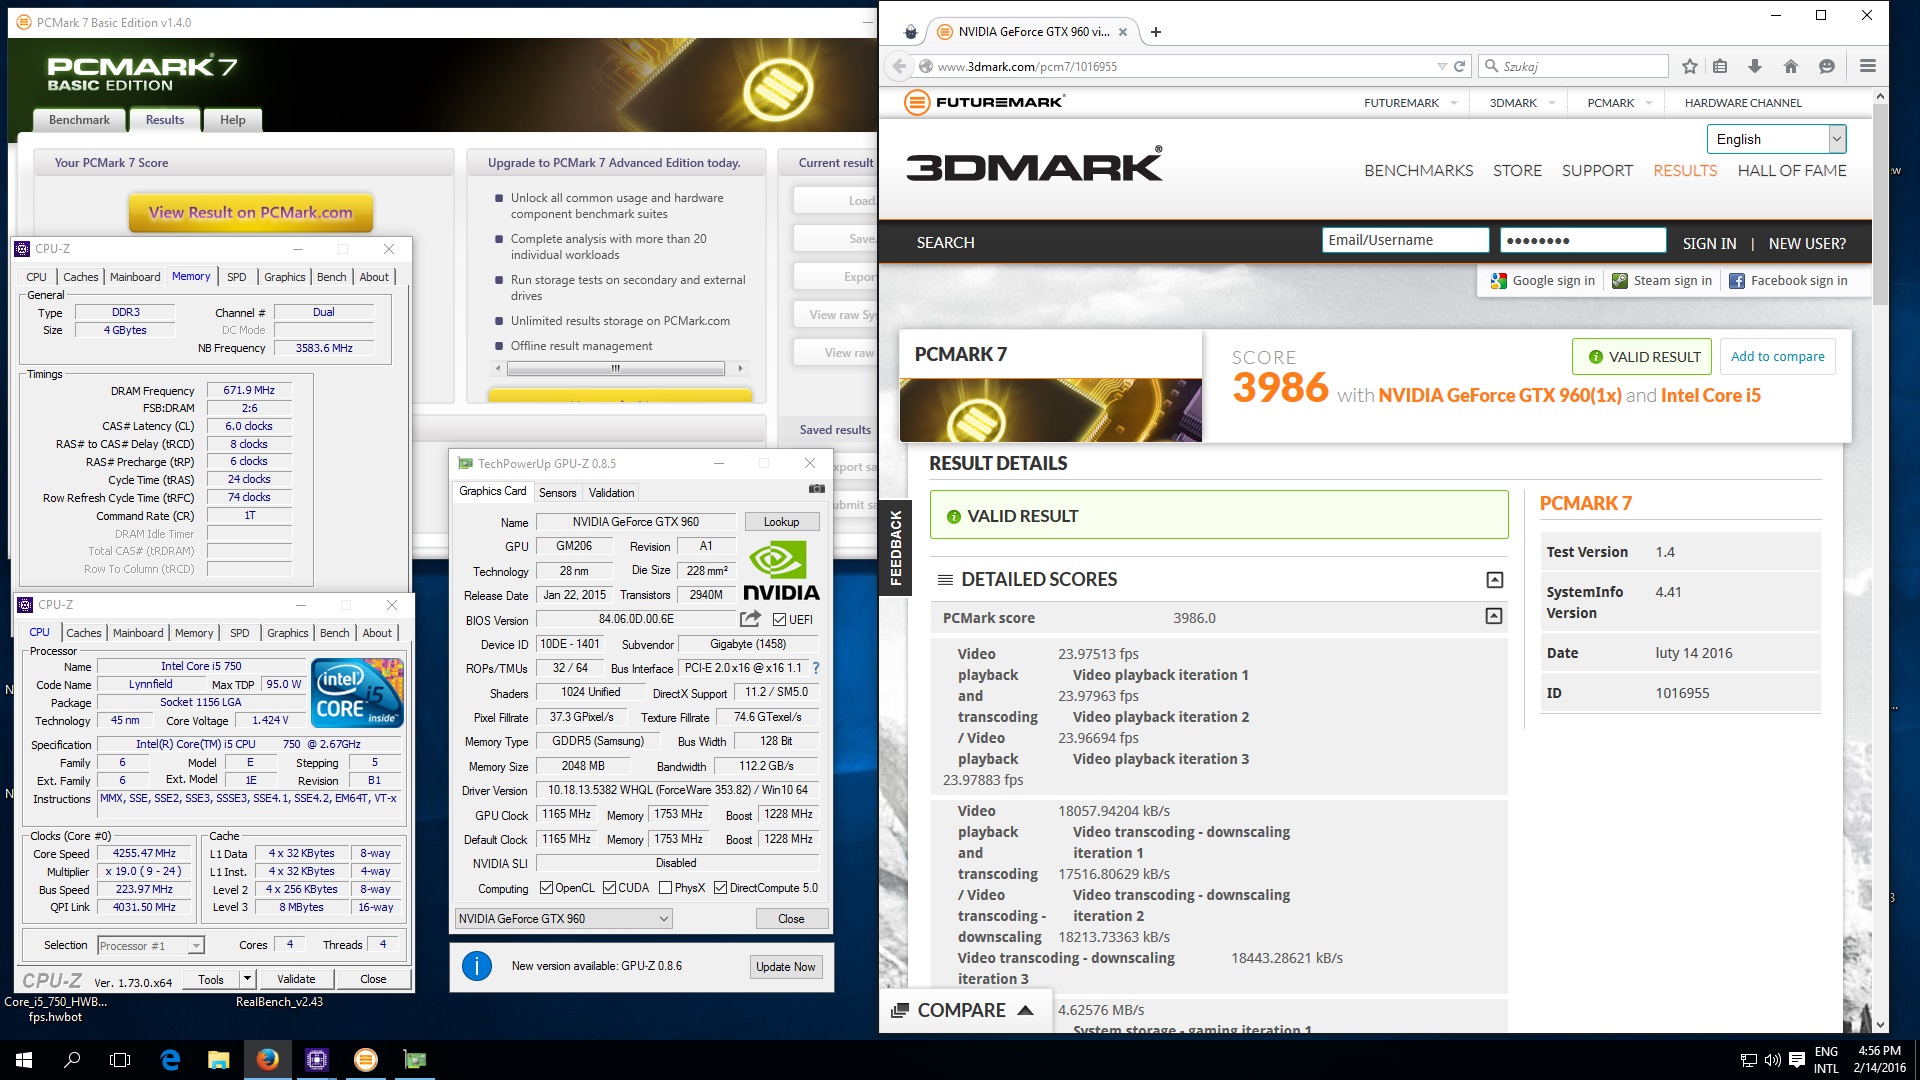Image resolution: width=1920 pixels, height=1080 pixels.
Task: Expand the Compare panel arrow
Action: pos(1025,1011)
